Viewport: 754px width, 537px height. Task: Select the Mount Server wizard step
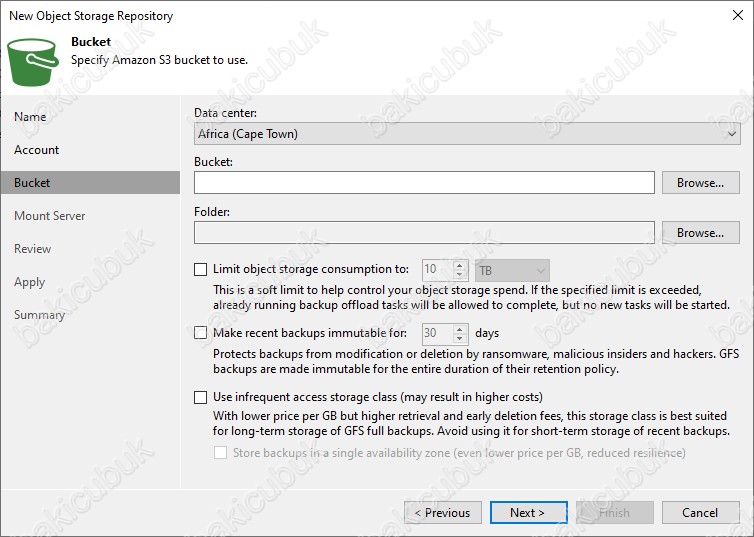pos(50,216)
